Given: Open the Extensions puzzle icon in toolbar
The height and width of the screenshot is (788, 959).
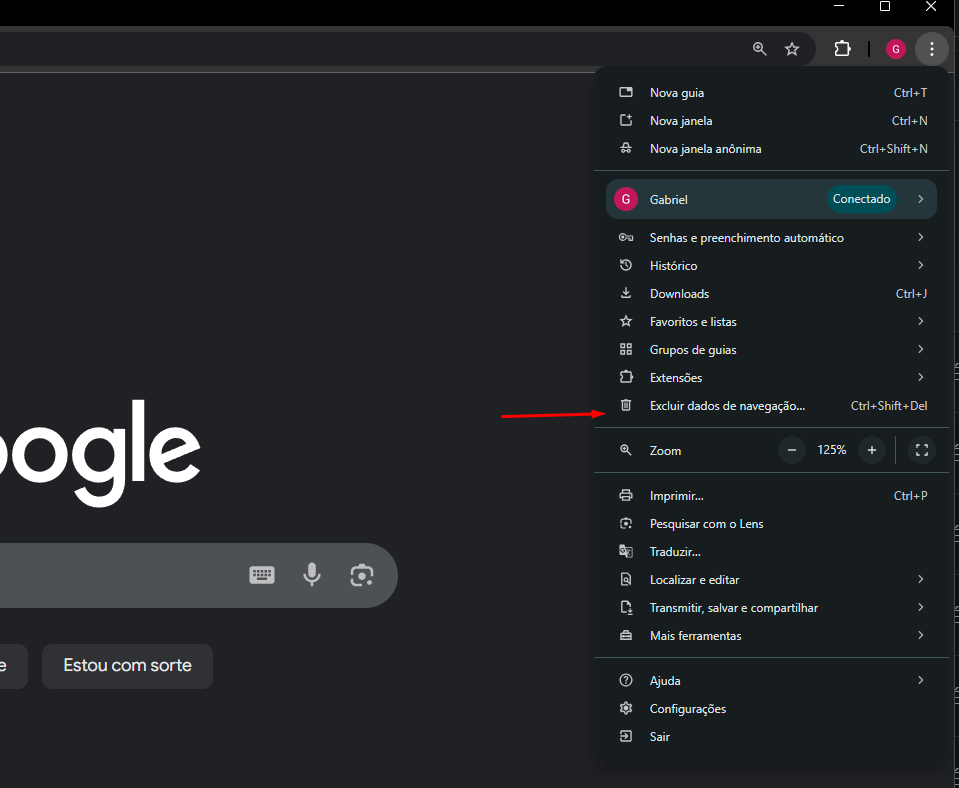Looking at the screenshot, I should (842, 49).
